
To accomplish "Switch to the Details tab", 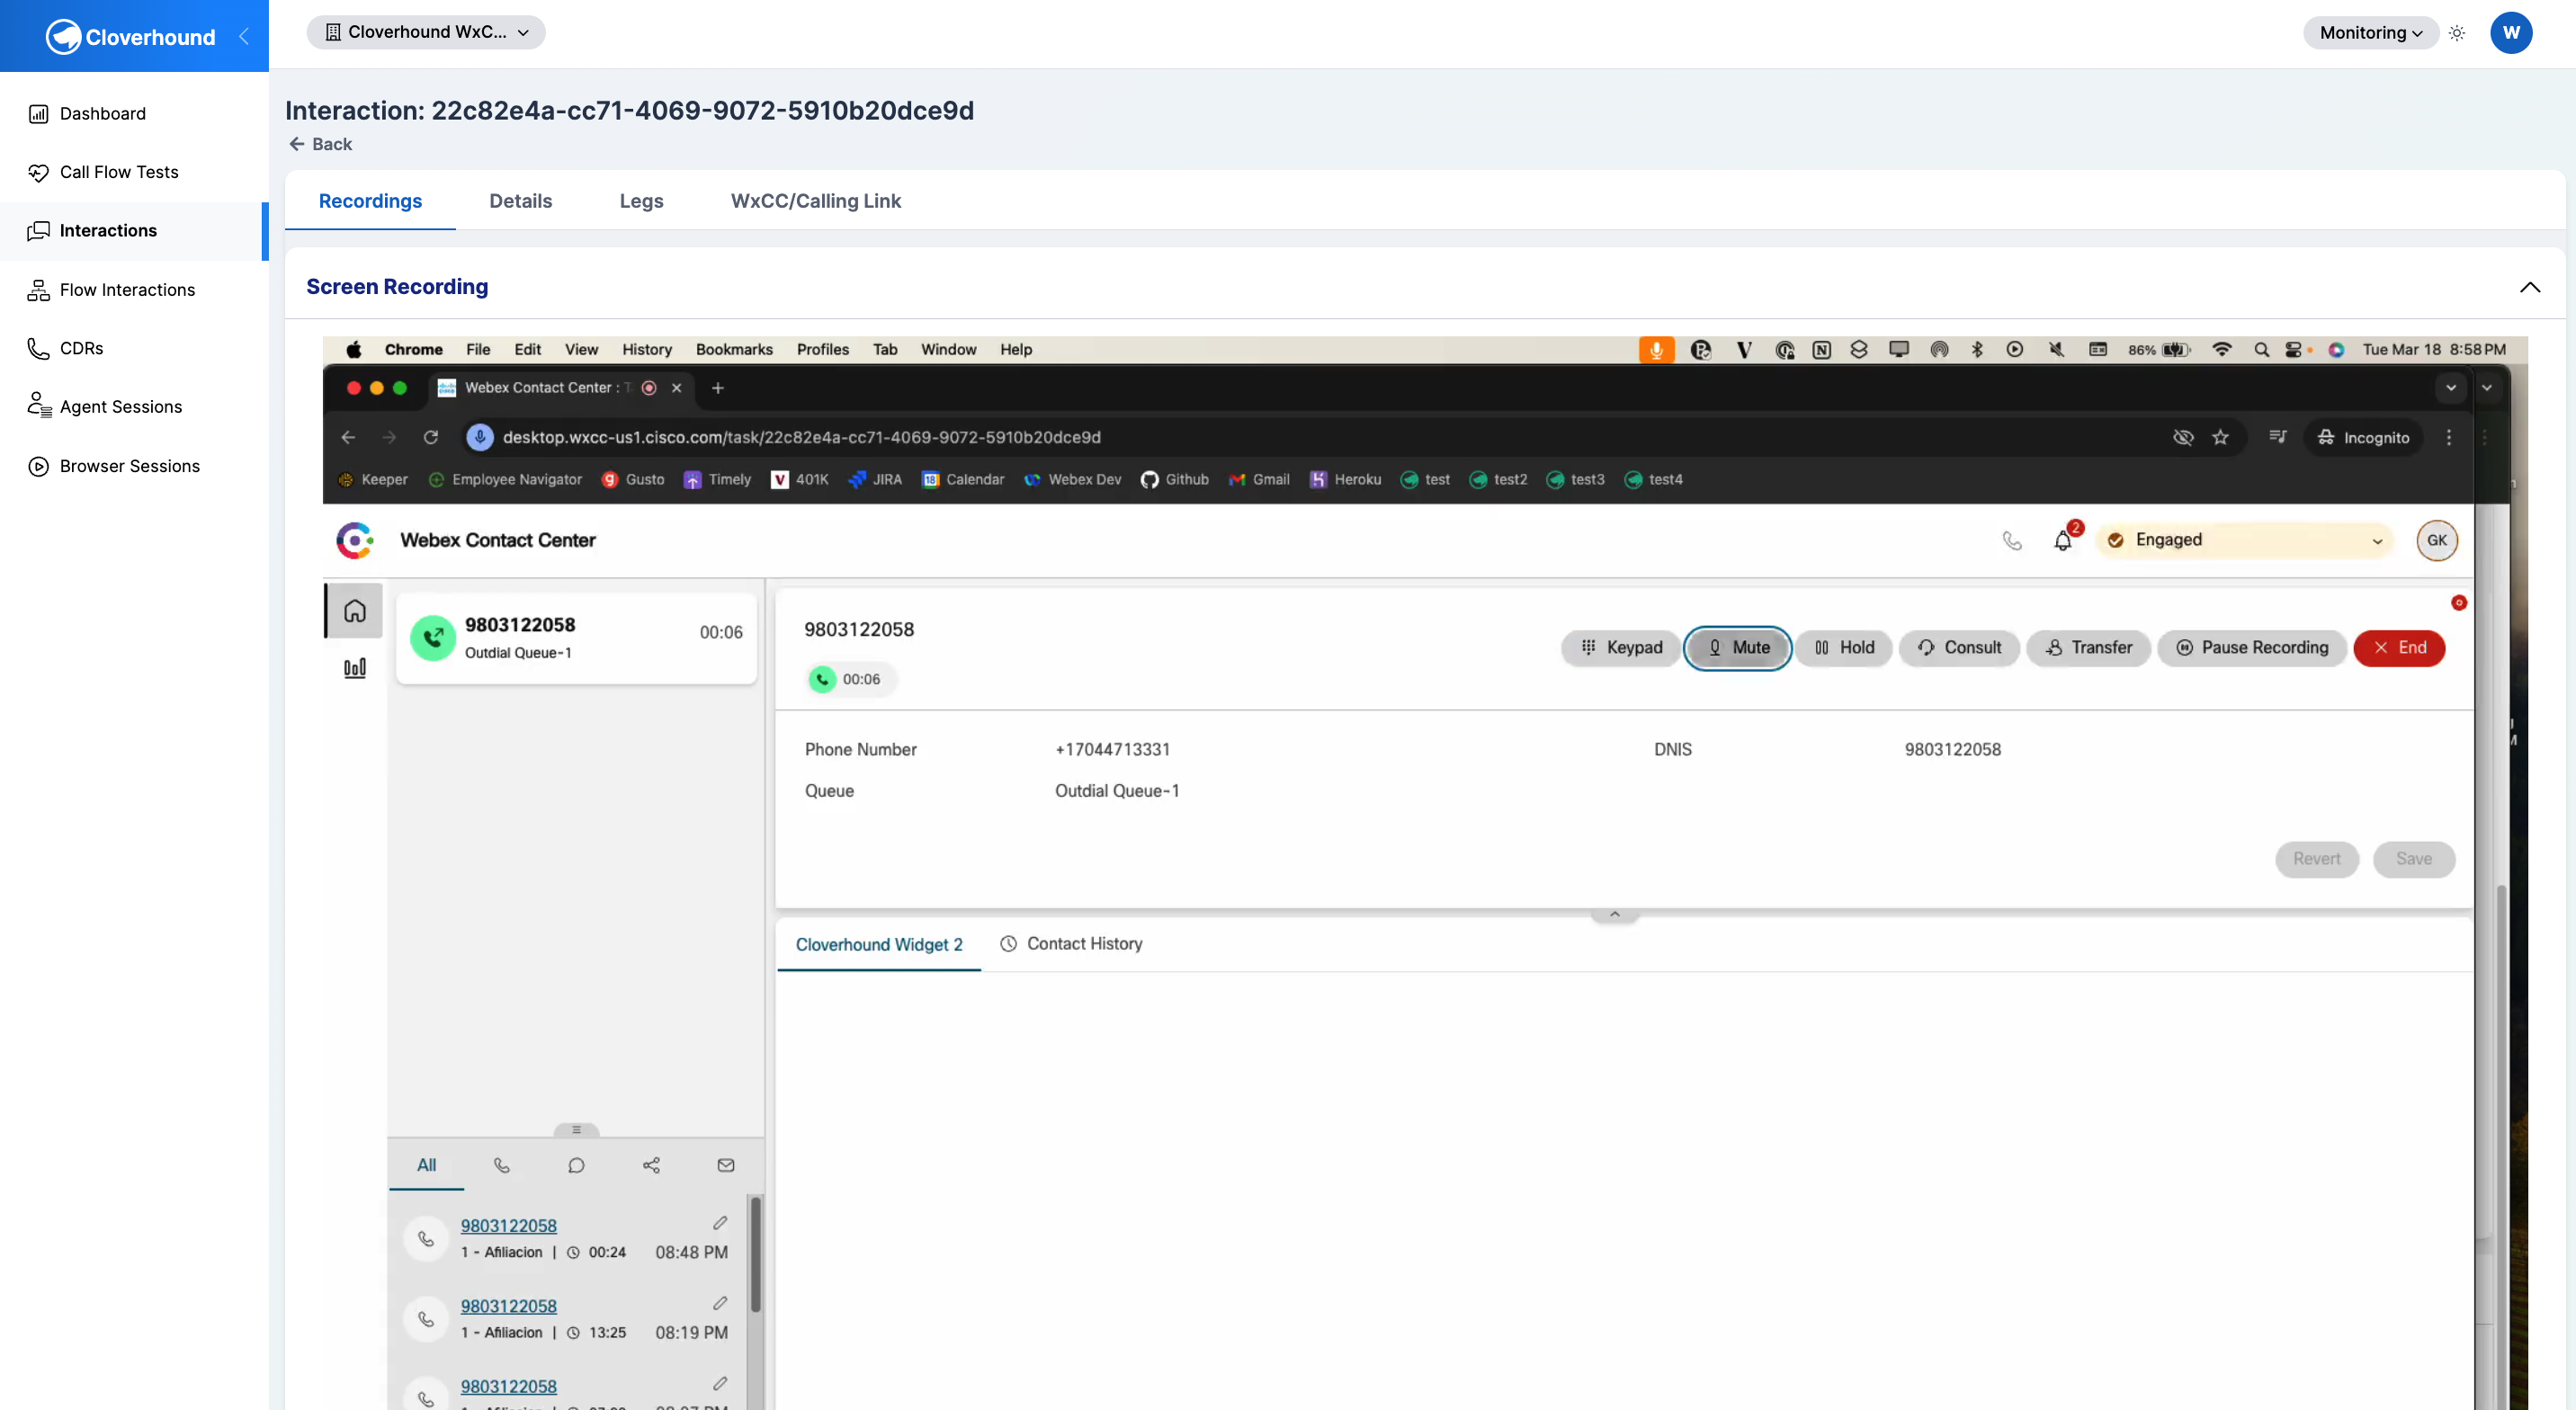I will [x=520, y=201].
